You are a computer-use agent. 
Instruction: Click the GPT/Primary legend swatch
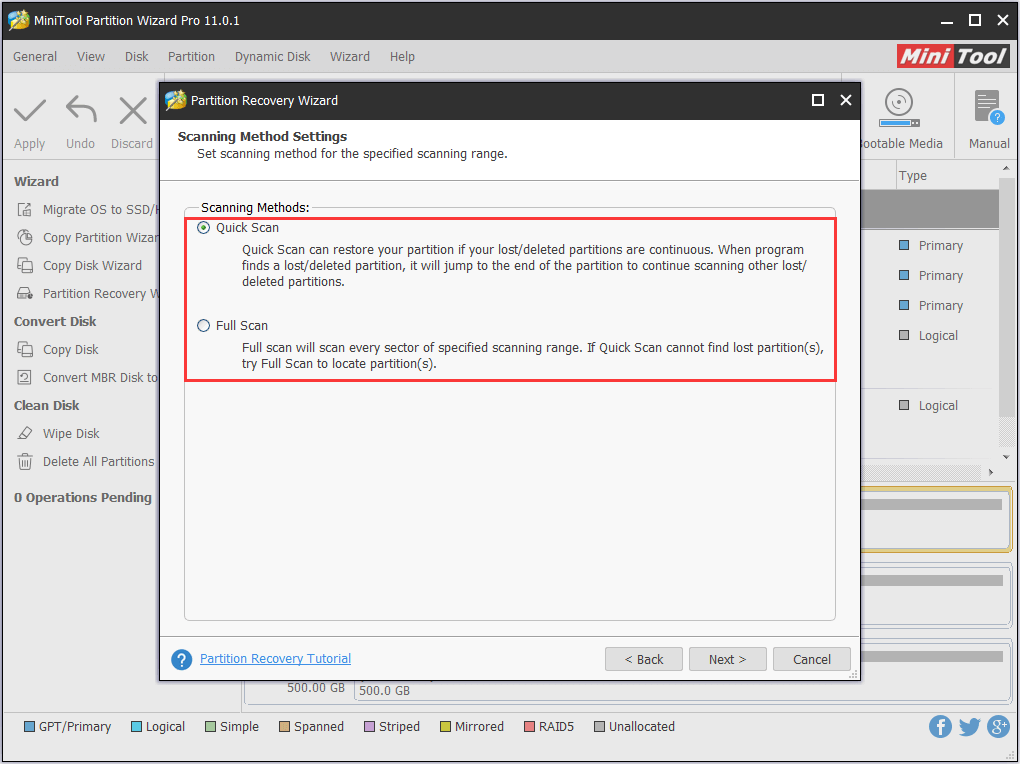click(29, 726)
